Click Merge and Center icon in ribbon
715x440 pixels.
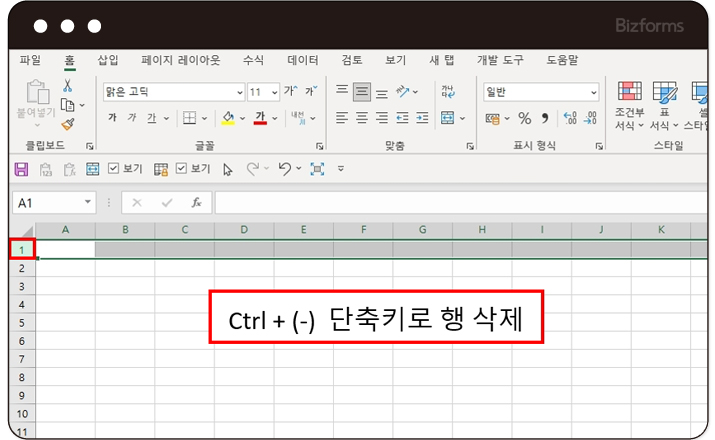tap(448, 118)
